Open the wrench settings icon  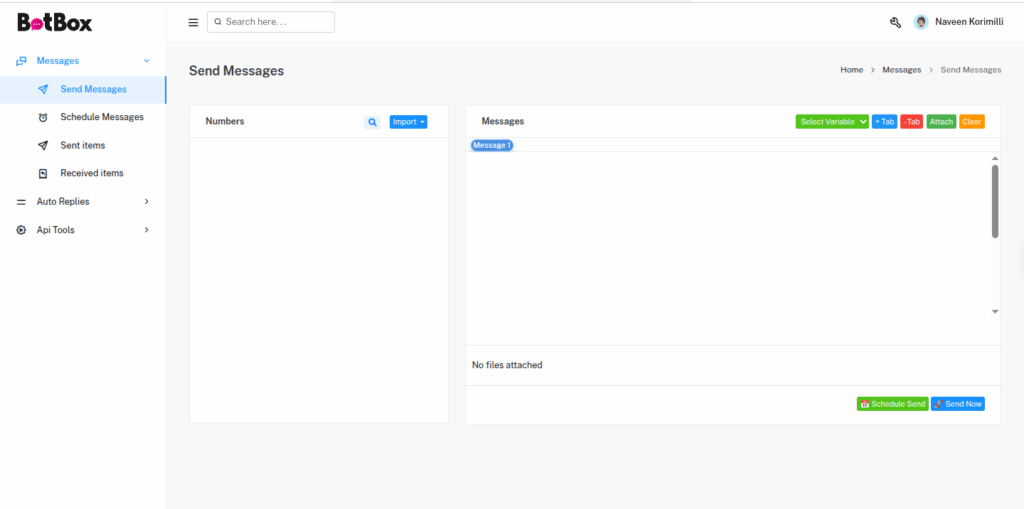tap(895, 22)
